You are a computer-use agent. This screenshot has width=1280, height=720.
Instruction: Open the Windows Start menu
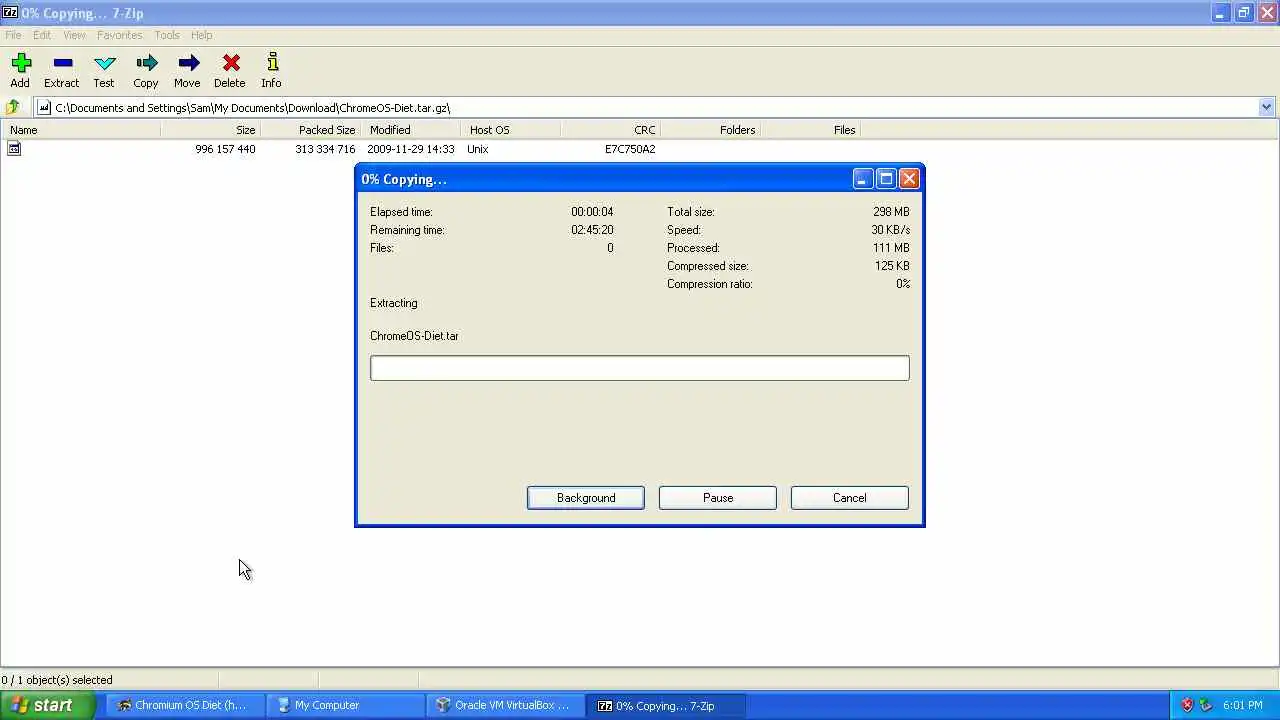click(48, 705)
